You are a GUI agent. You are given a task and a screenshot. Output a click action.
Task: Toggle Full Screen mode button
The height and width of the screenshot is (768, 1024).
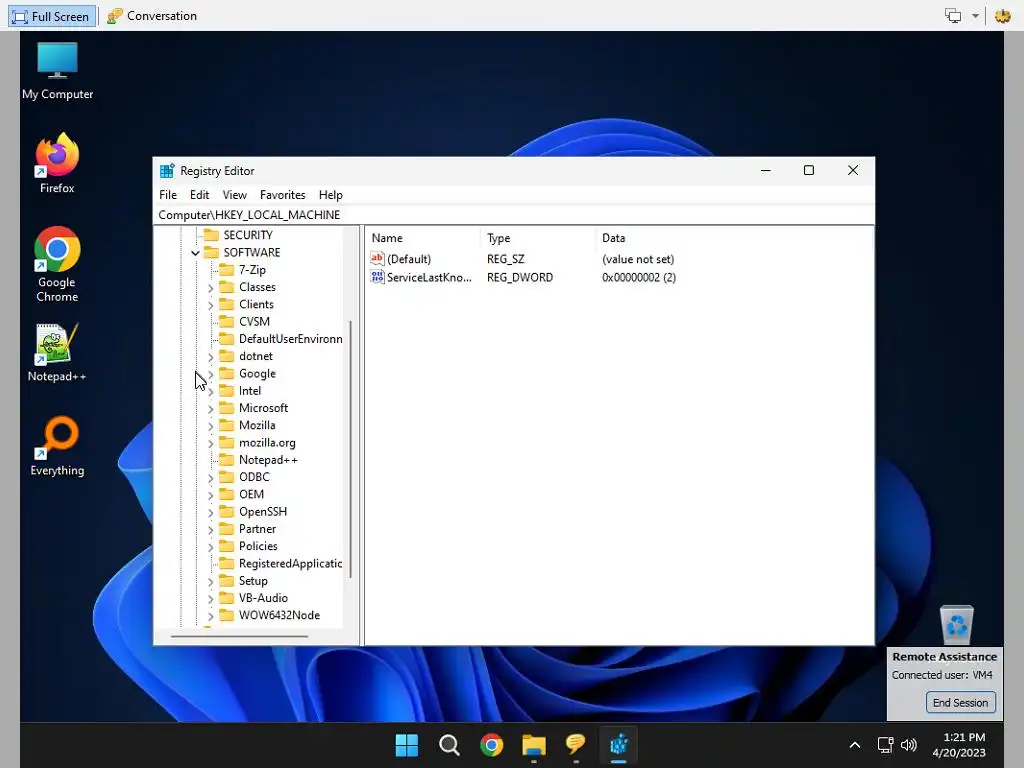(x=51, y=16)
